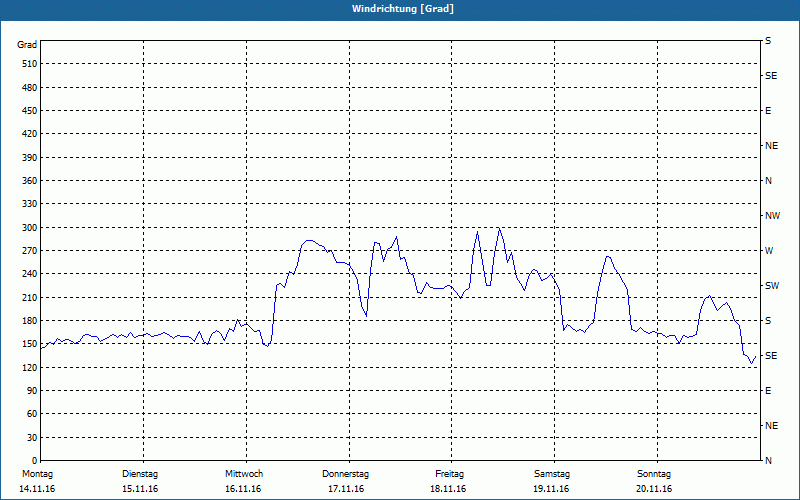Select the date 20.11.16
The width and height of the screenshot is (800, 500).
point(654,489)
